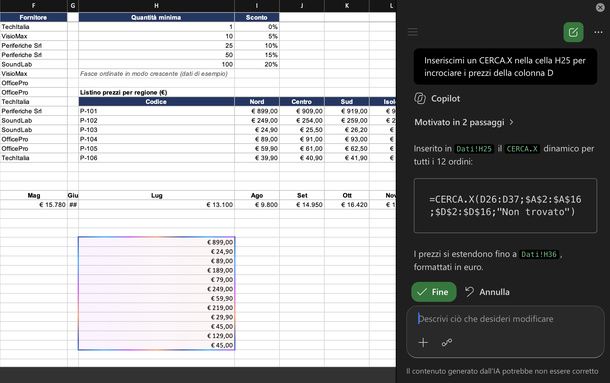
Task: Click the 'Listino prezzi per regione (€)' title
Action: 123,92
